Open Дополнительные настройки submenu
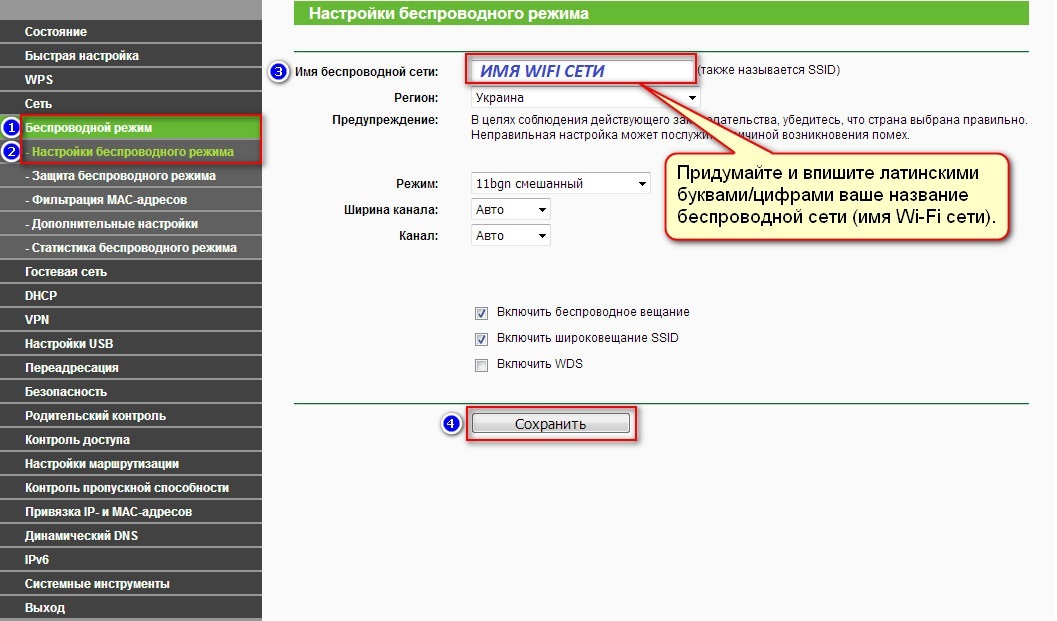 (131, 224)
